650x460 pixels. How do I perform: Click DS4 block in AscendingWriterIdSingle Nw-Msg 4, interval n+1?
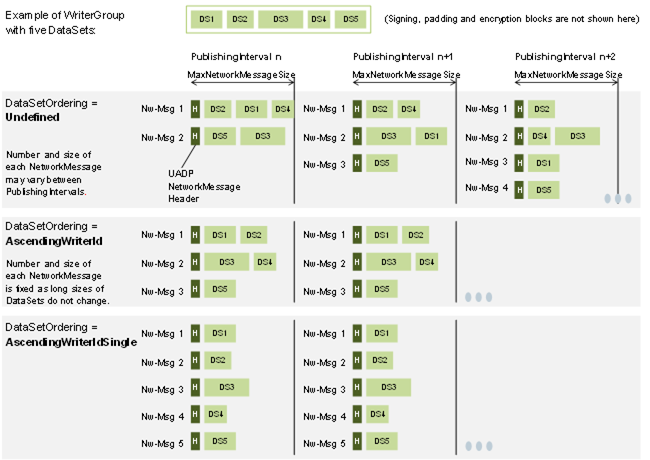(x=376, y=414)
